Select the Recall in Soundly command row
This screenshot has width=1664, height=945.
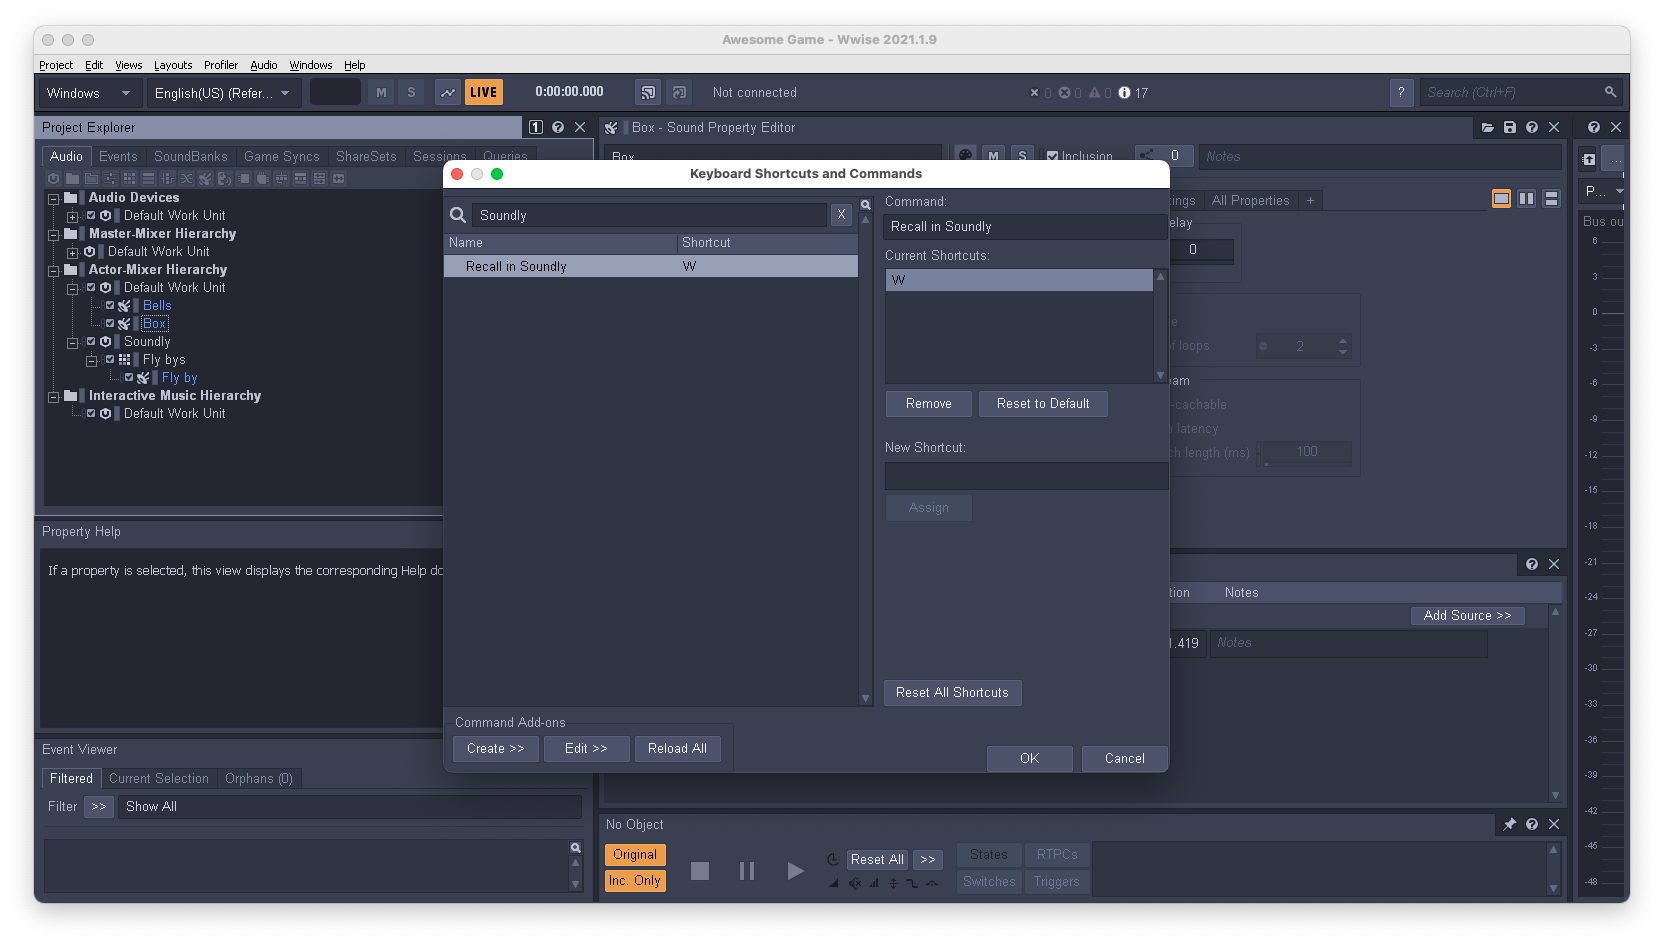650,267
